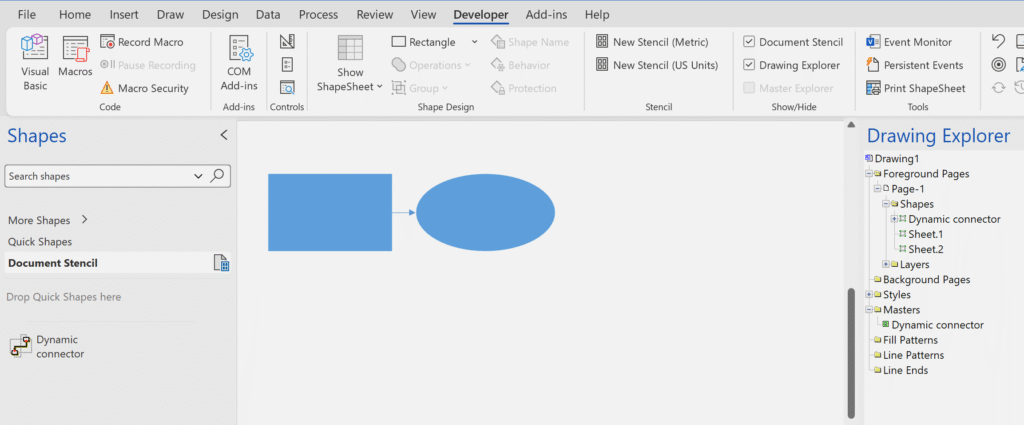Toggle the Drawing Explorer checkbox
Screen dimensions: 1024x425
(750, 65)
